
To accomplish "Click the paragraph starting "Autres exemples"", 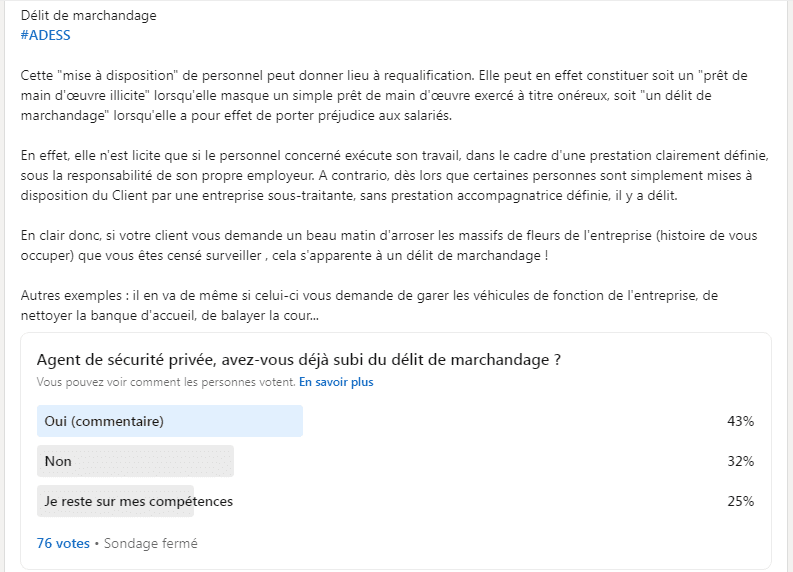I will click(x=369, y=305).
